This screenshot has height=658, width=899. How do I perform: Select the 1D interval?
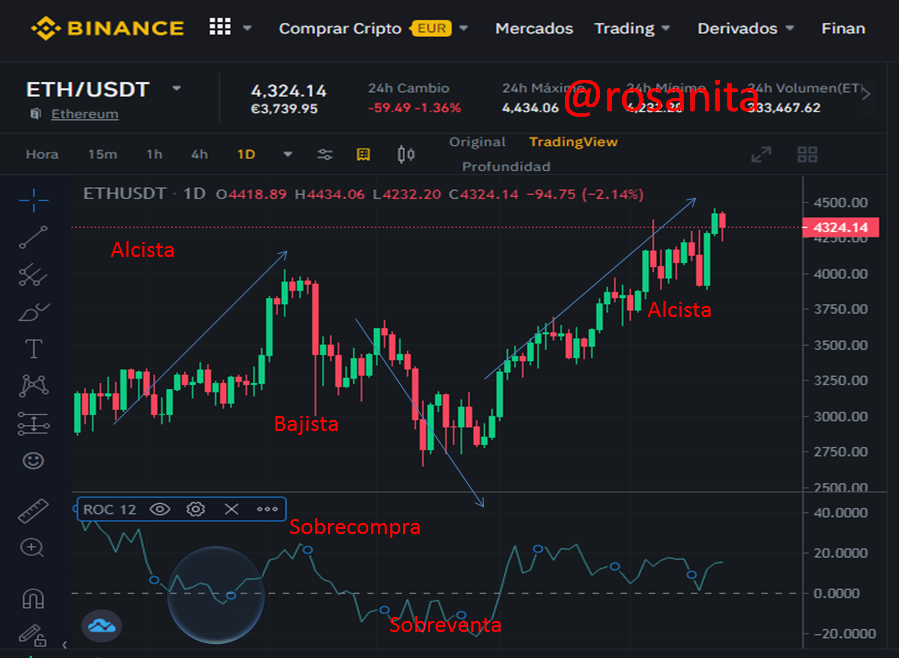tap(246, 154)
